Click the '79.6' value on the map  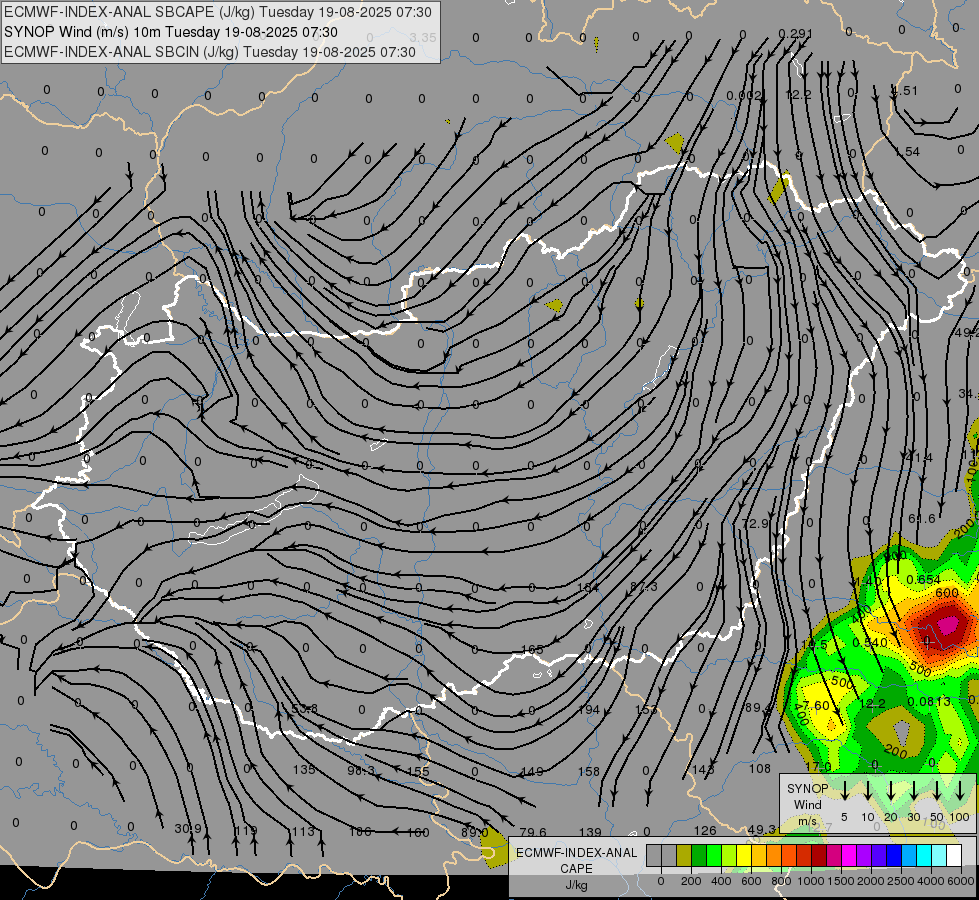click(533, 832)
